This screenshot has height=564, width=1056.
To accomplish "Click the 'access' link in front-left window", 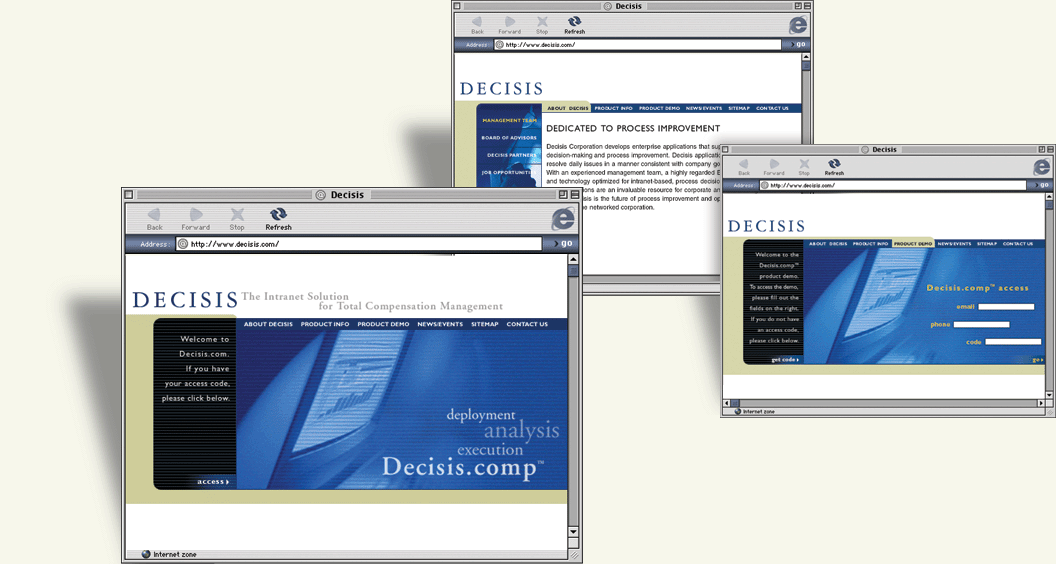I will [213, 482].
